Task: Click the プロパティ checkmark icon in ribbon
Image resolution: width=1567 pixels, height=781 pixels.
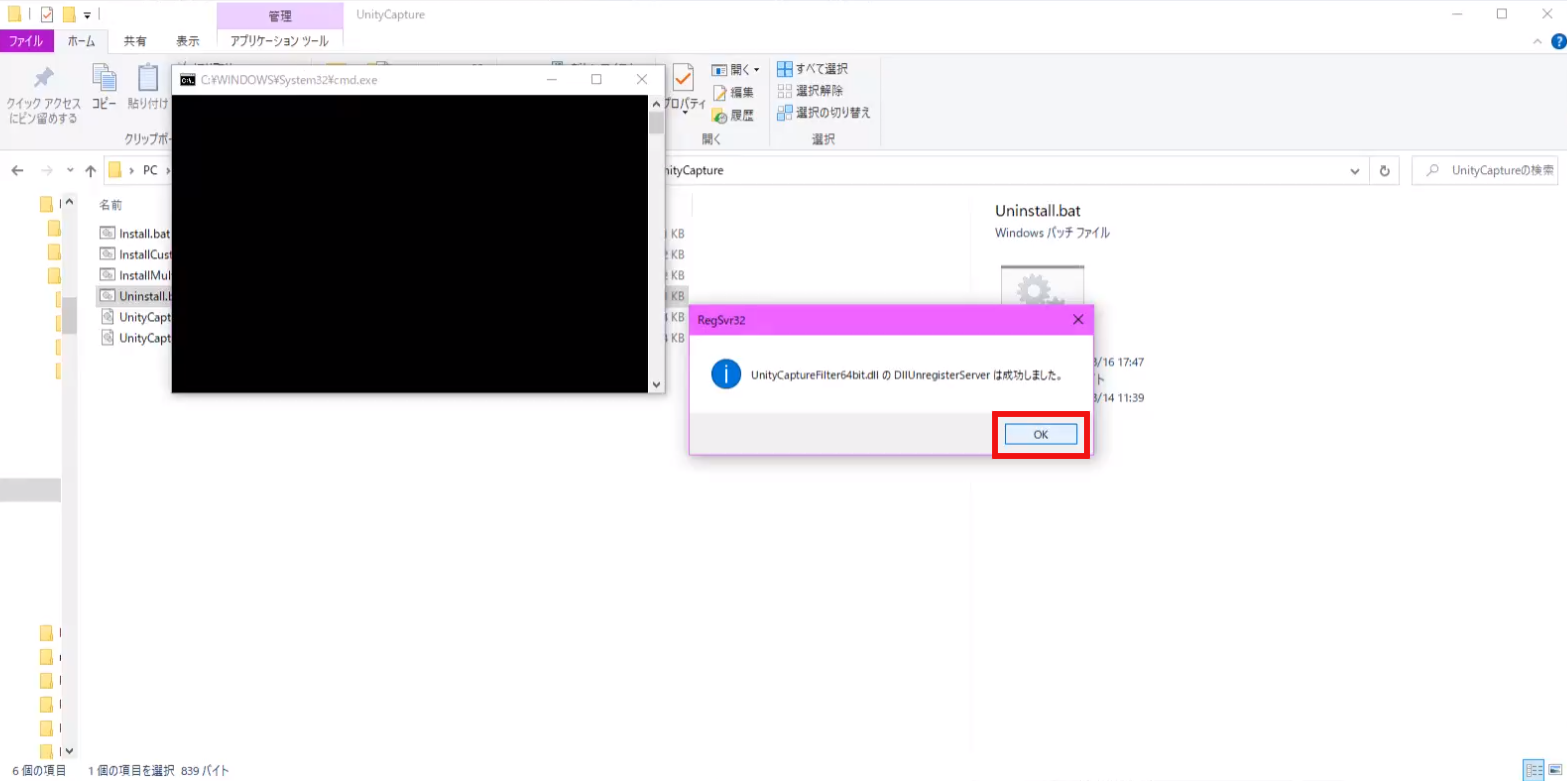Action: (683, 78)
